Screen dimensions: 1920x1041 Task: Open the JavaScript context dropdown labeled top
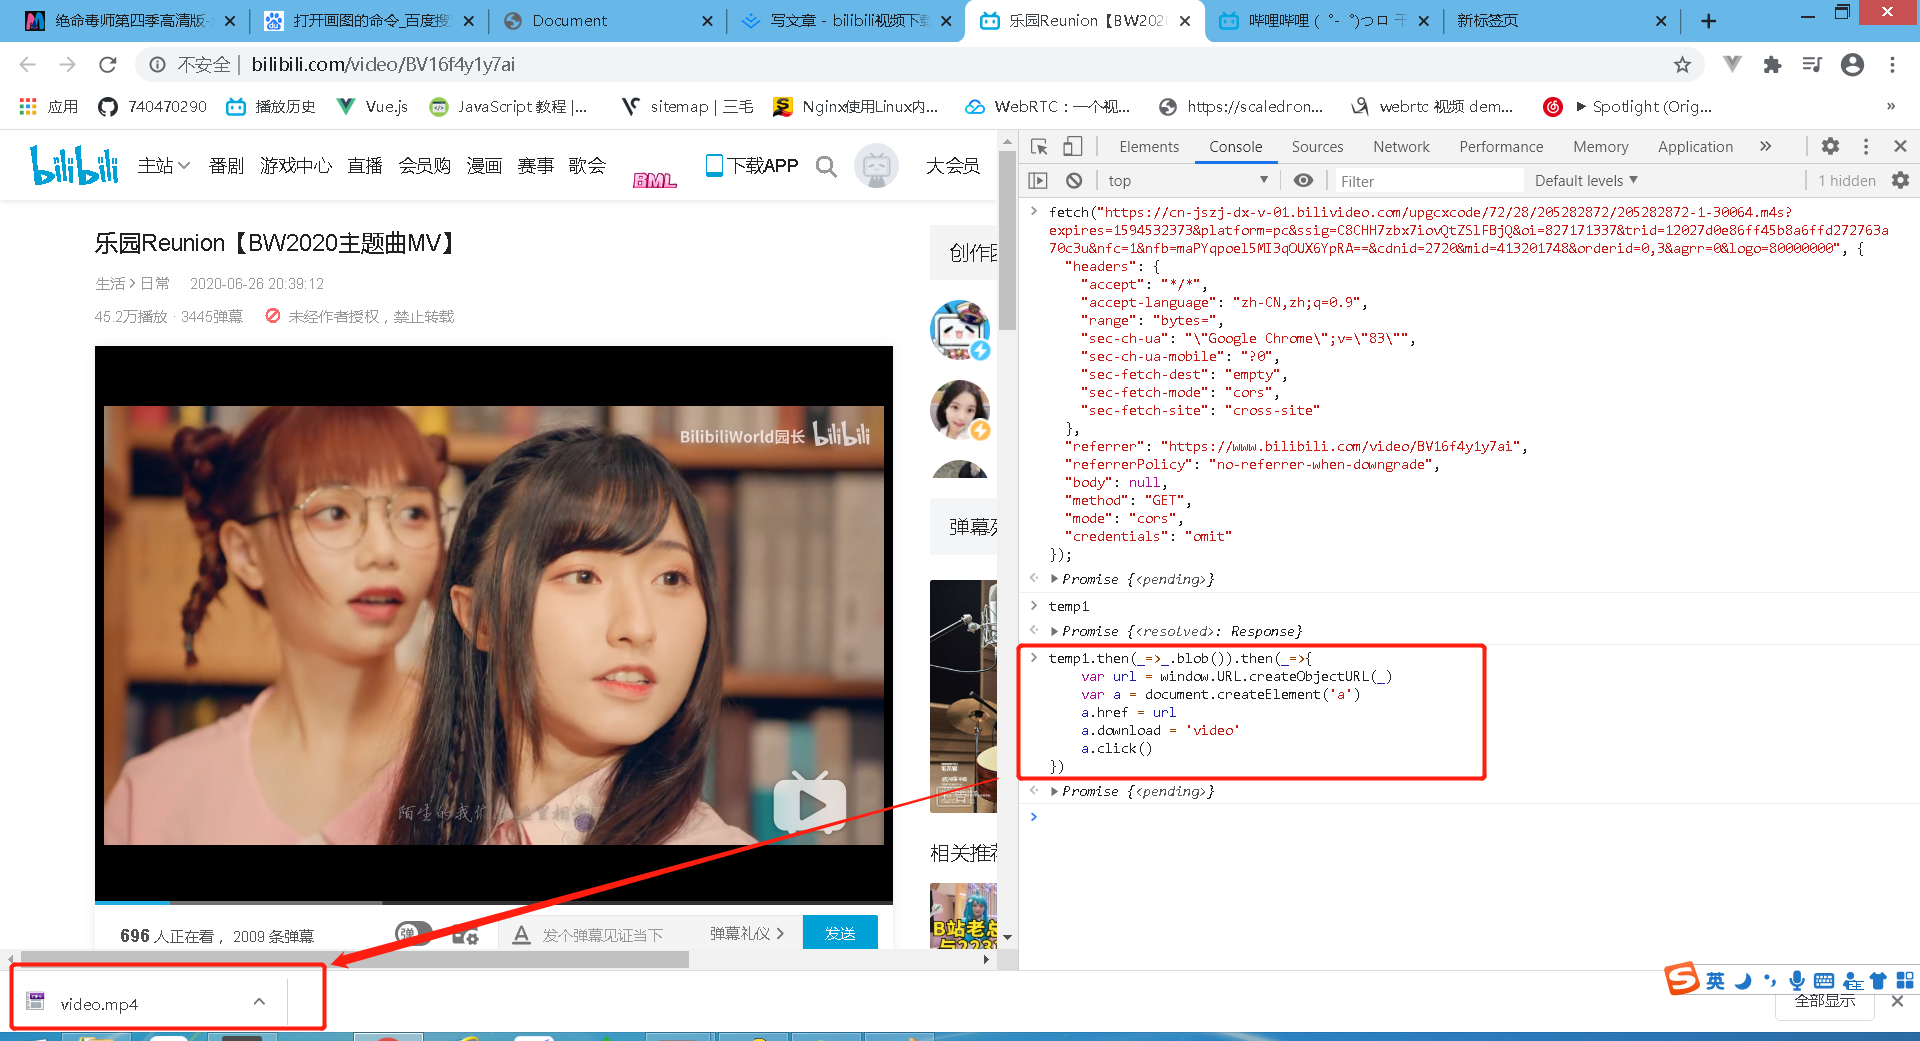point(1188,181)
